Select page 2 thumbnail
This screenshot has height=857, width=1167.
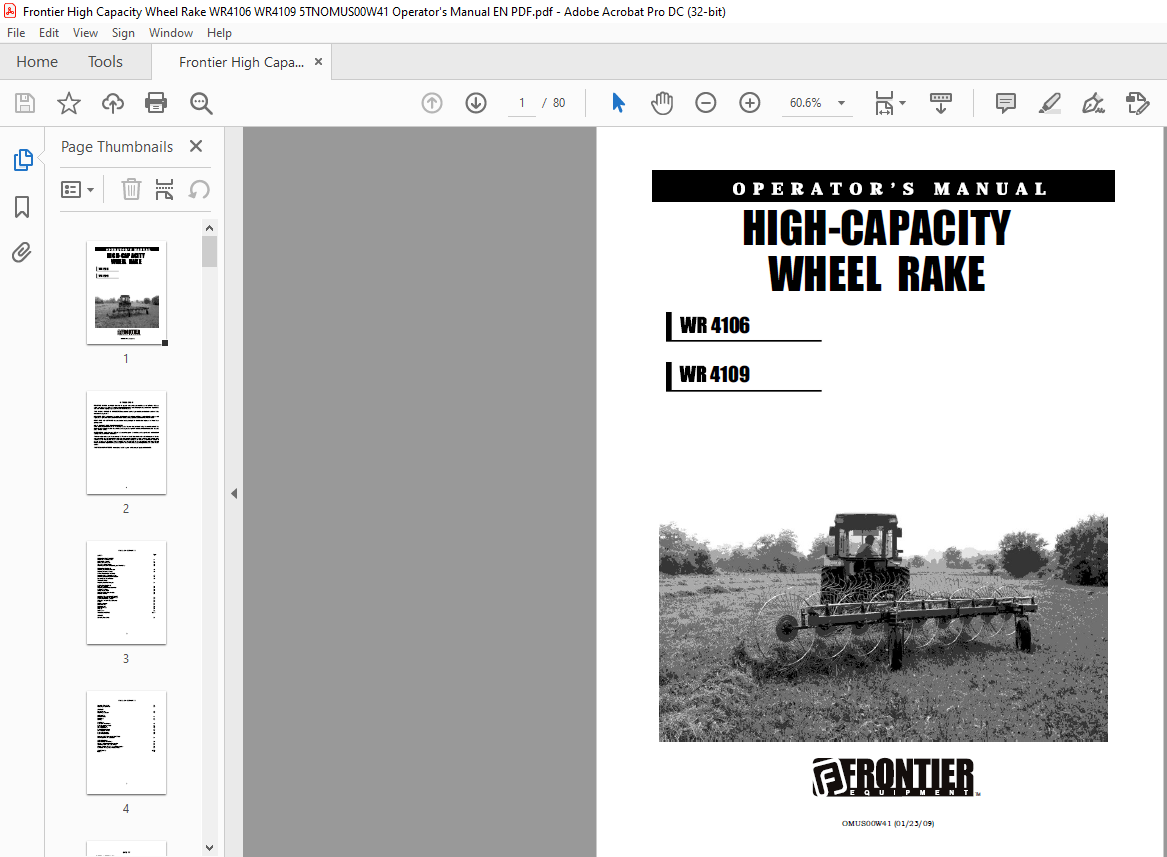pos(127,442)
